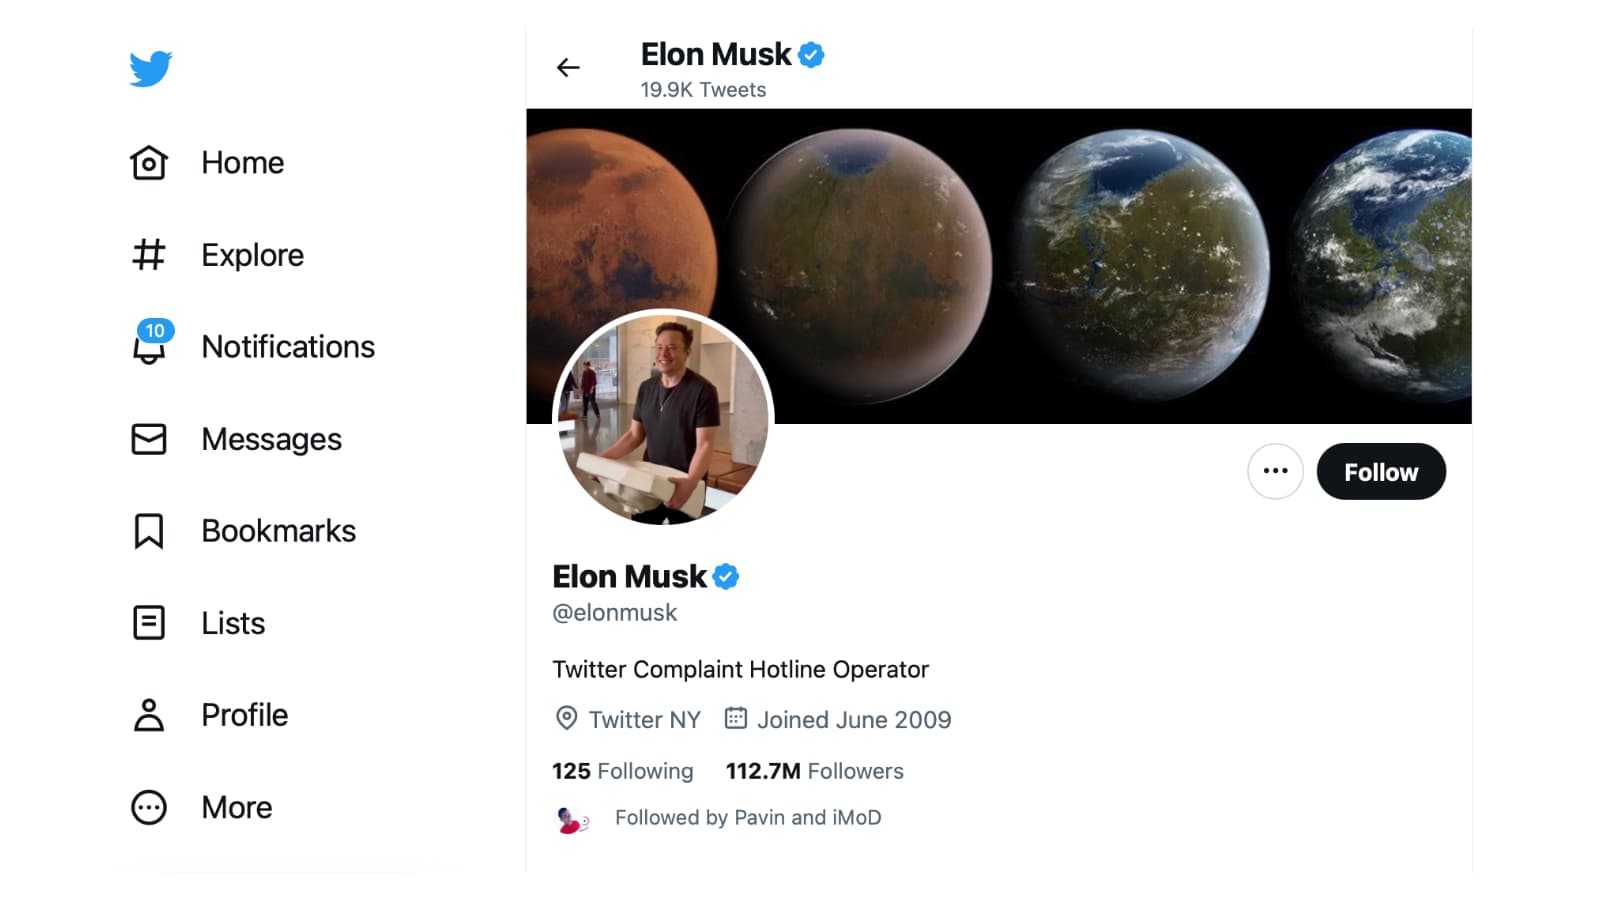1600x900 pixels.
Task: Click the Explore hashtag icon
Action: [x=149, y=255]
